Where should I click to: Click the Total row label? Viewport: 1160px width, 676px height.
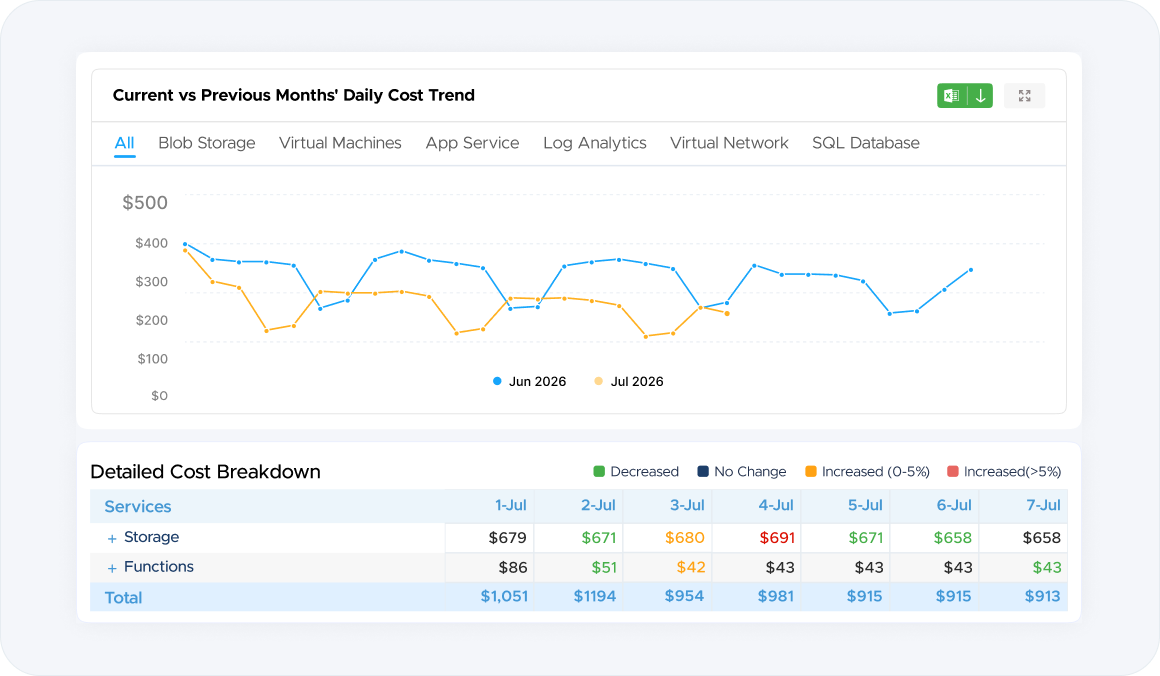click(x=123, y=598)
